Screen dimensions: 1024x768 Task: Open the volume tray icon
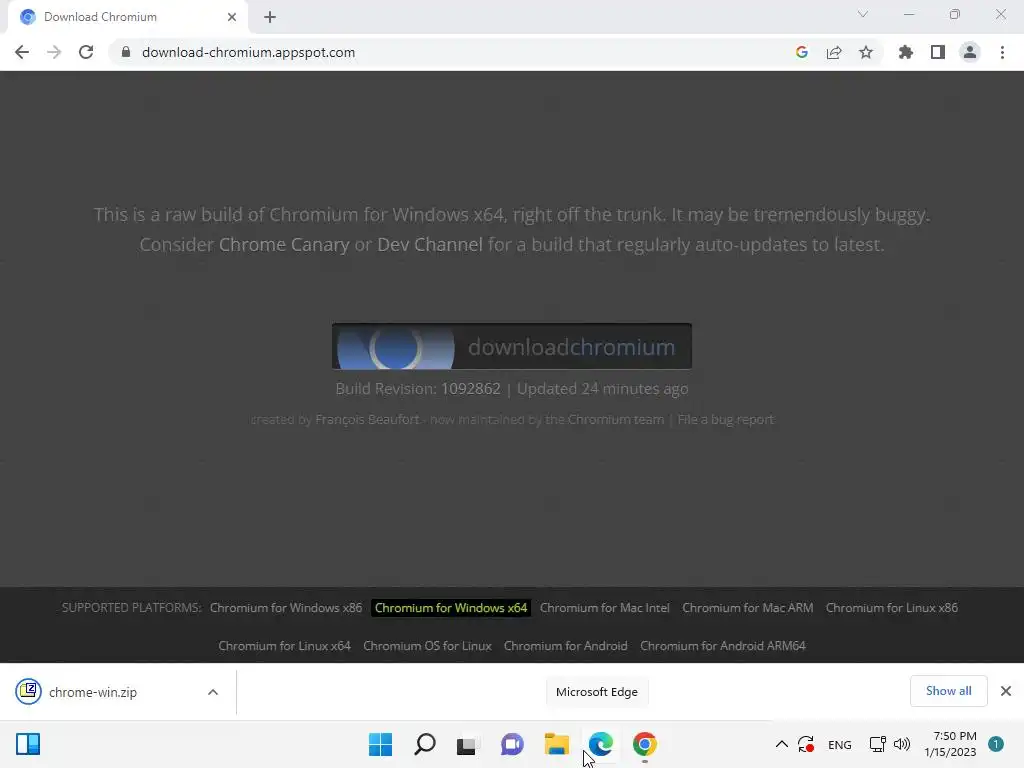point(902,744)
